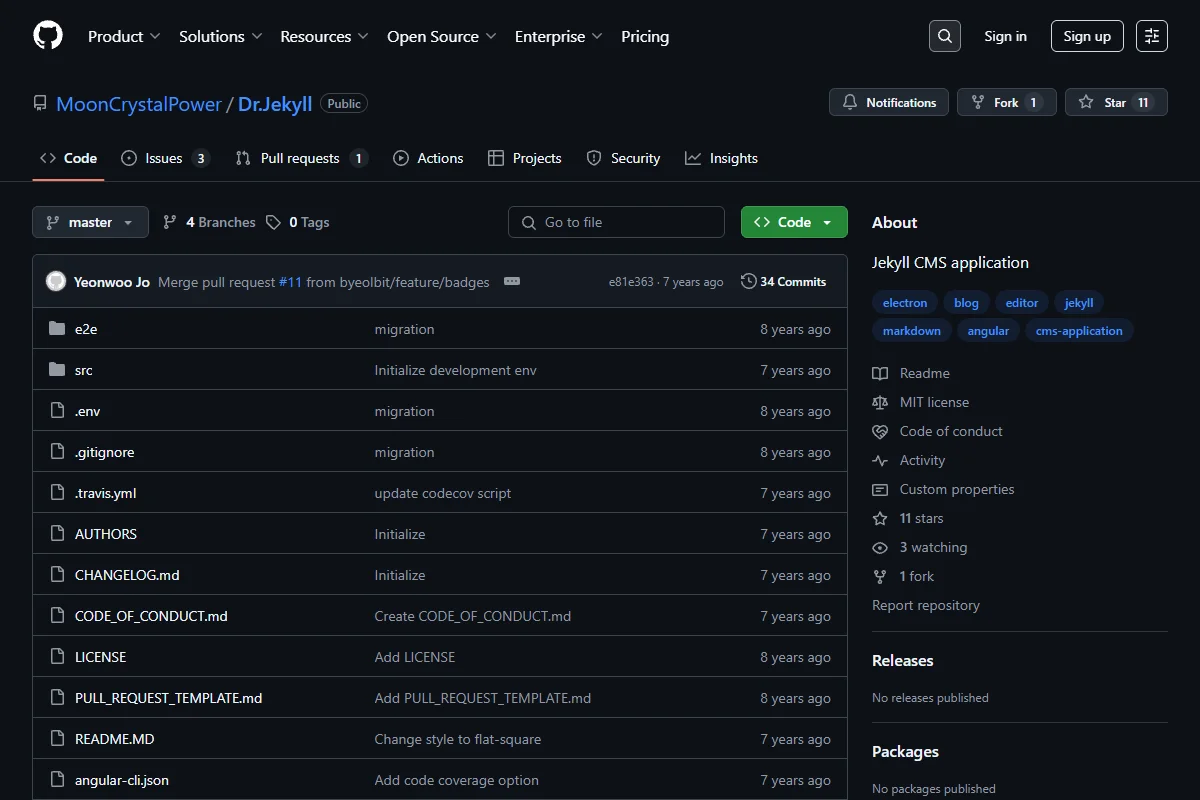Expand the master branch dropdown

tap(90, 222)
